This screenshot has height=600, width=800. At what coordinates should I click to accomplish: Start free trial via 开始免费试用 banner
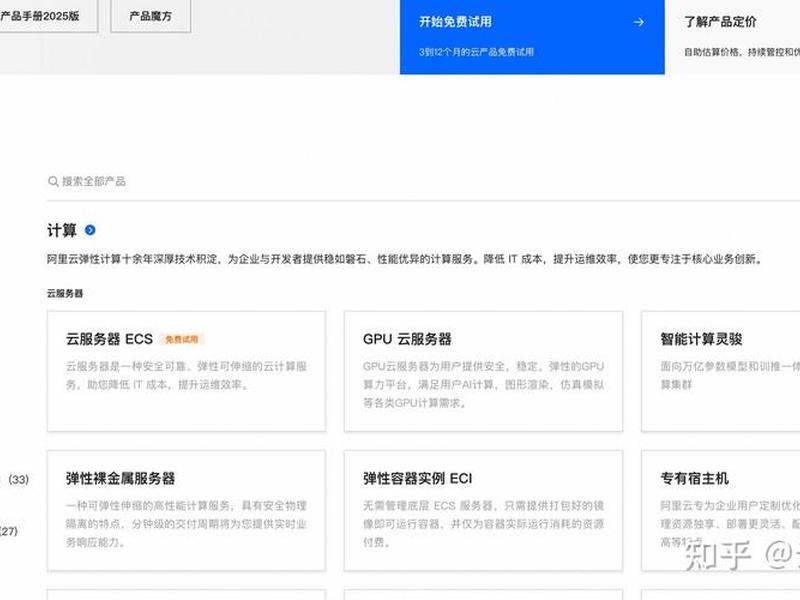(x=532, y=37)
